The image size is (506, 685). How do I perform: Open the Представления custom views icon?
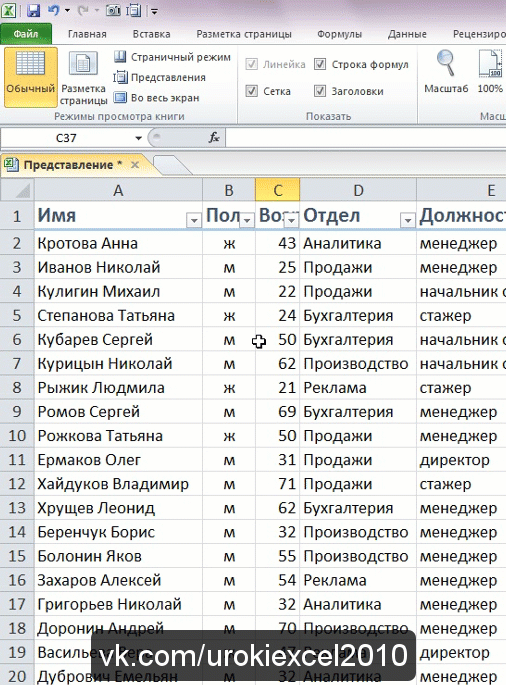click(x=120, y=78)
